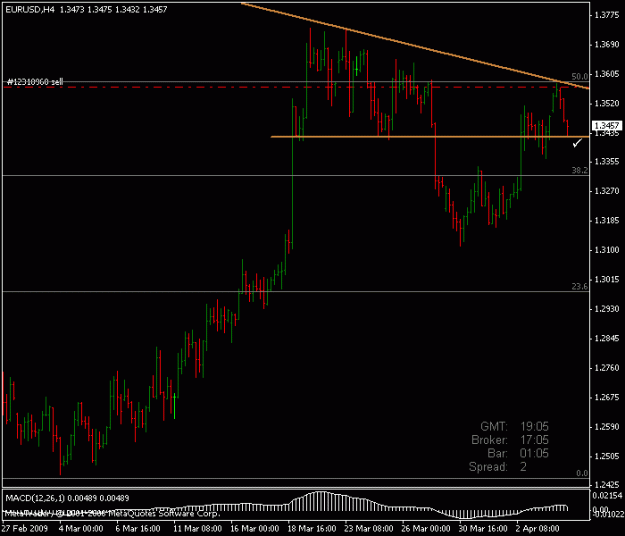Click the '18 Mar 16:00' time axis label
The image size is (625, 536).
pyautogui.click(x=312, y=529)
